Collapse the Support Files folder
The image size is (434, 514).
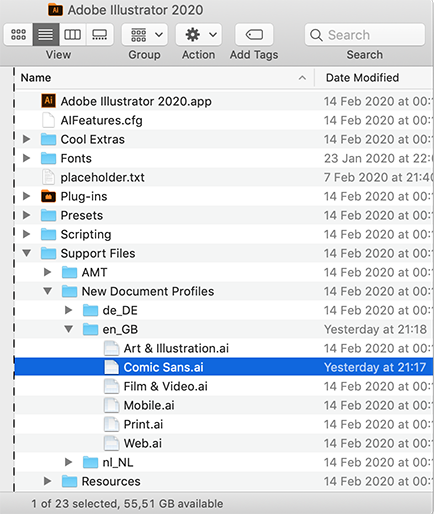point(27,253)
